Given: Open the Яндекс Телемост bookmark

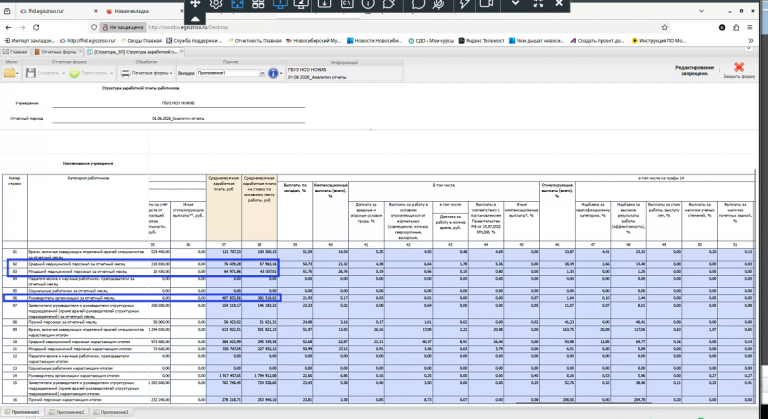Looking at the screenshot, I should click(x=481, y=41).
